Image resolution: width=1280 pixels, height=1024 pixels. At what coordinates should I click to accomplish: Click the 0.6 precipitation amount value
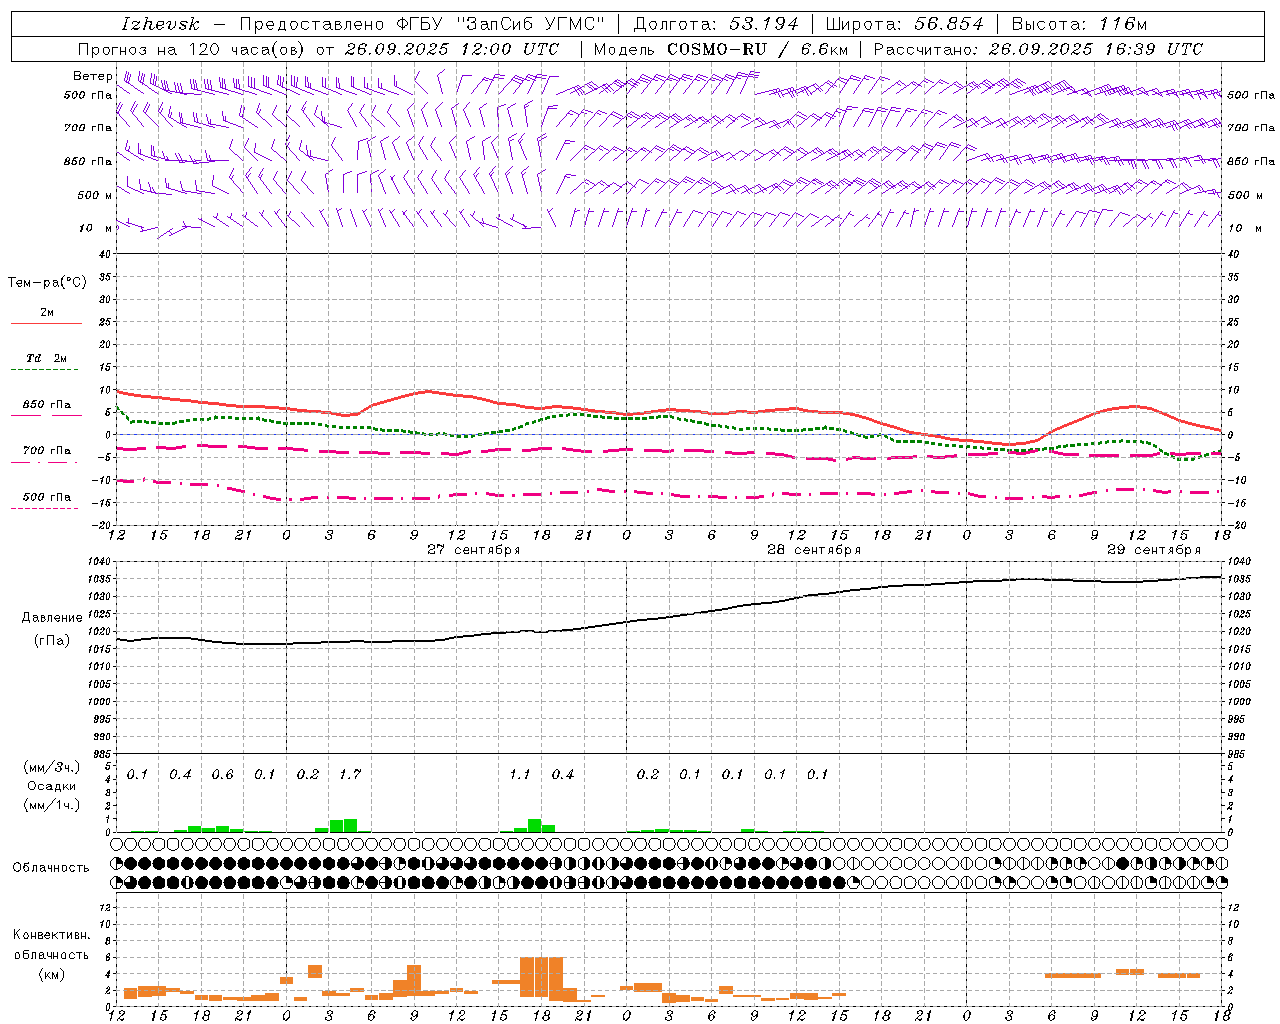[x=223, y=774]
